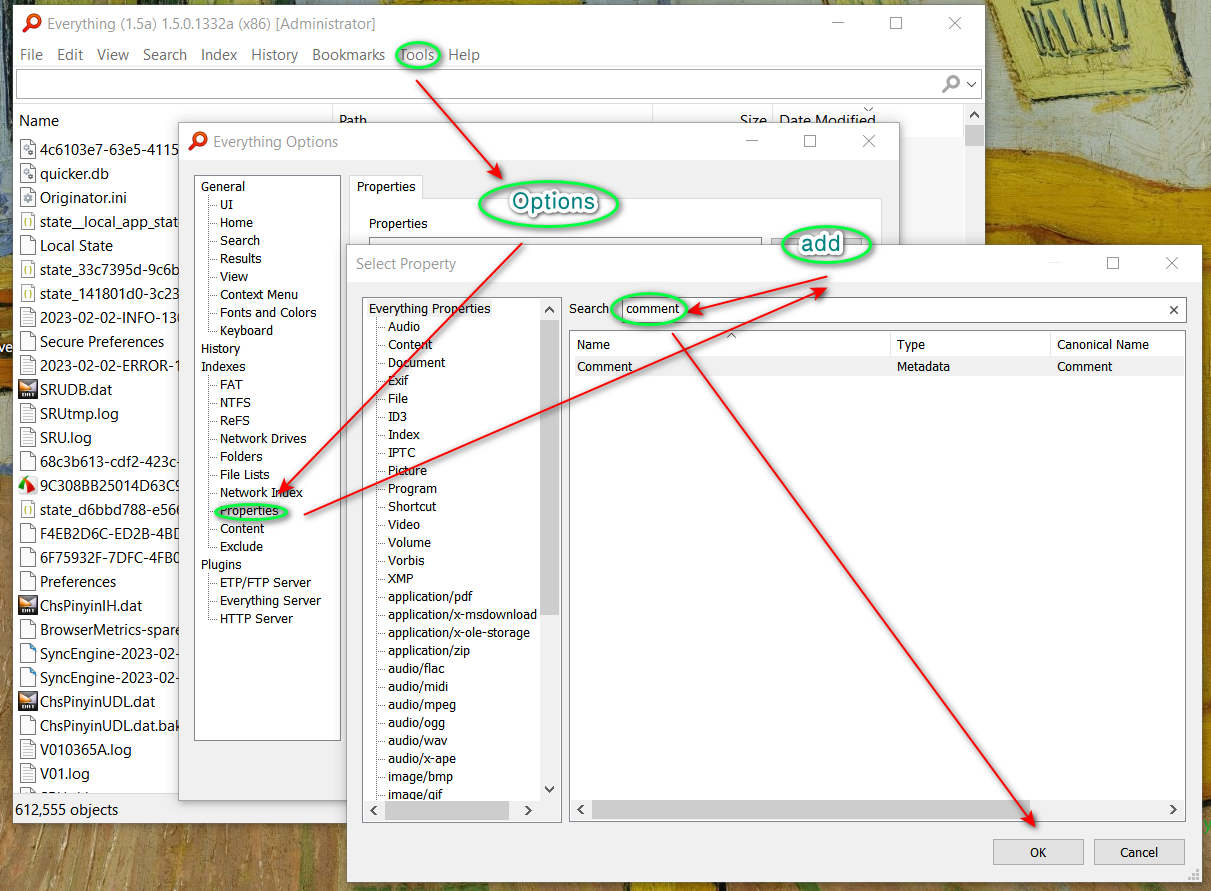Screen dimensions: 1211x891
Task: Click right arrow of category tree horizontal scrollbar
Action: click(529, 811)
